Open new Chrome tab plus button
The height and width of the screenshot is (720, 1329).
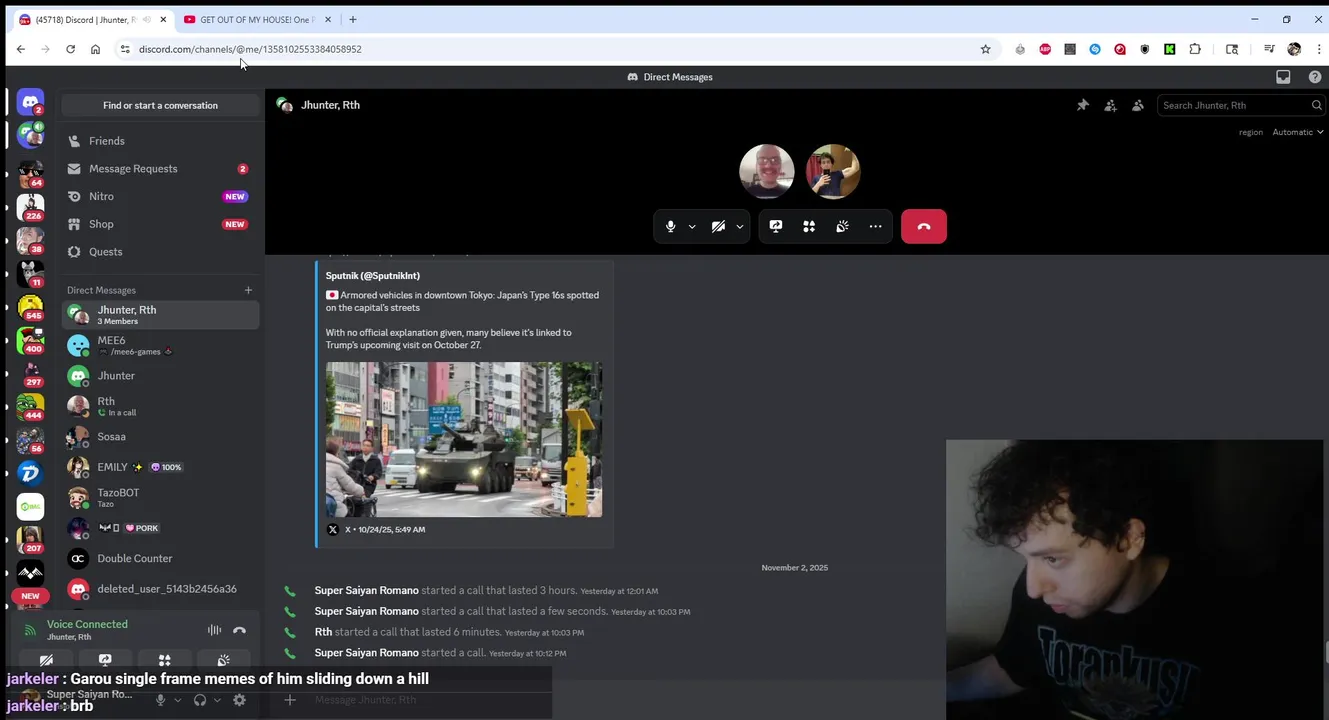[x=352, y=20]
